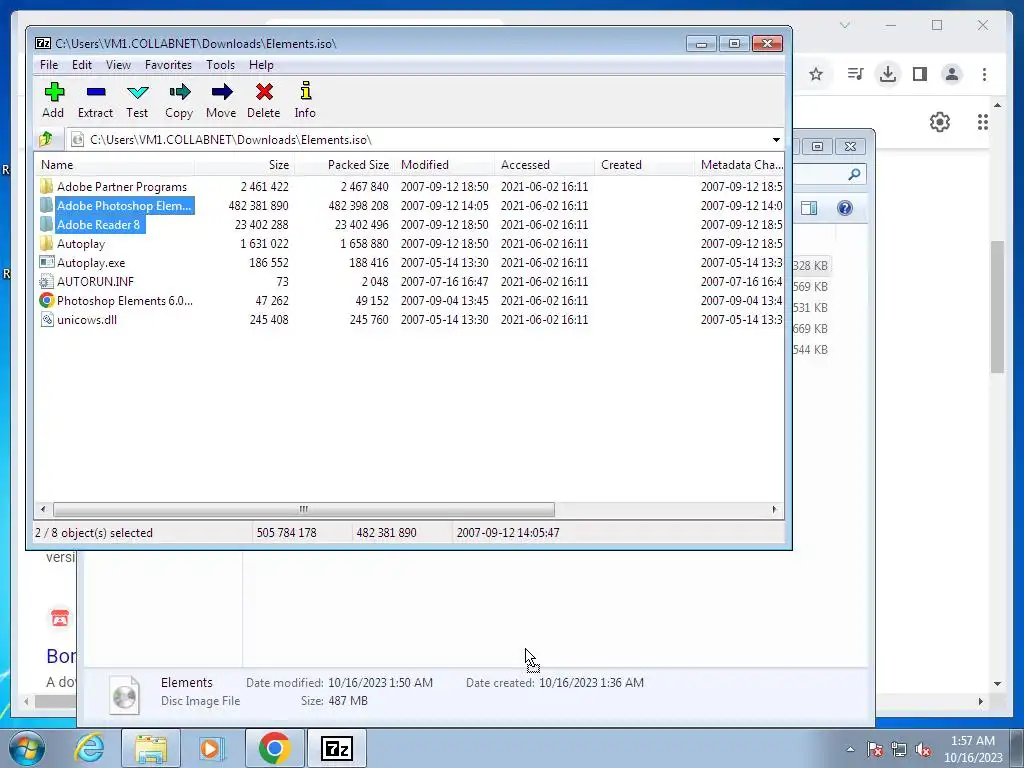Switch to the 7-Zip taskbar button
Viewport: 1024px width, 768px height.
337,748
